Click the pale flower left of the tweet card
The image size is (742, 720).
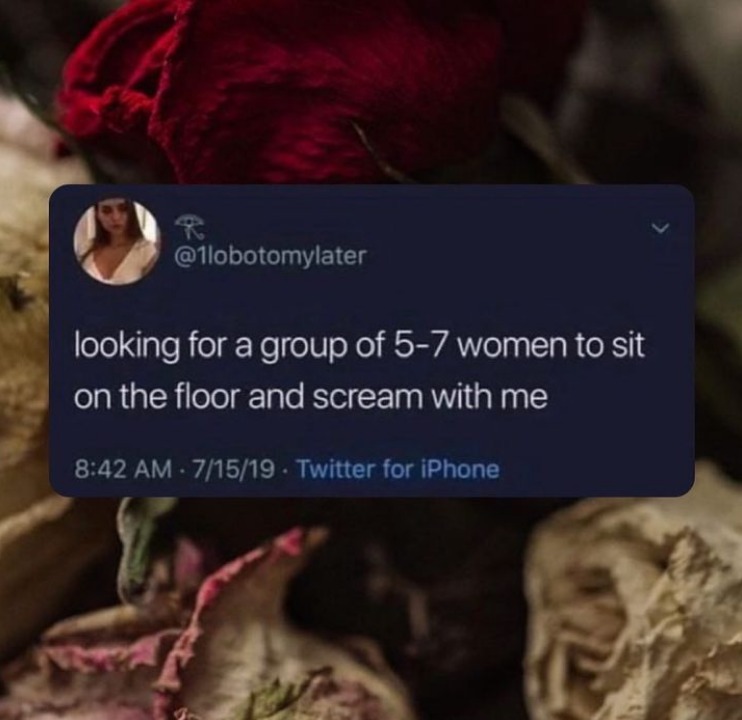click(x=24, y=331)
